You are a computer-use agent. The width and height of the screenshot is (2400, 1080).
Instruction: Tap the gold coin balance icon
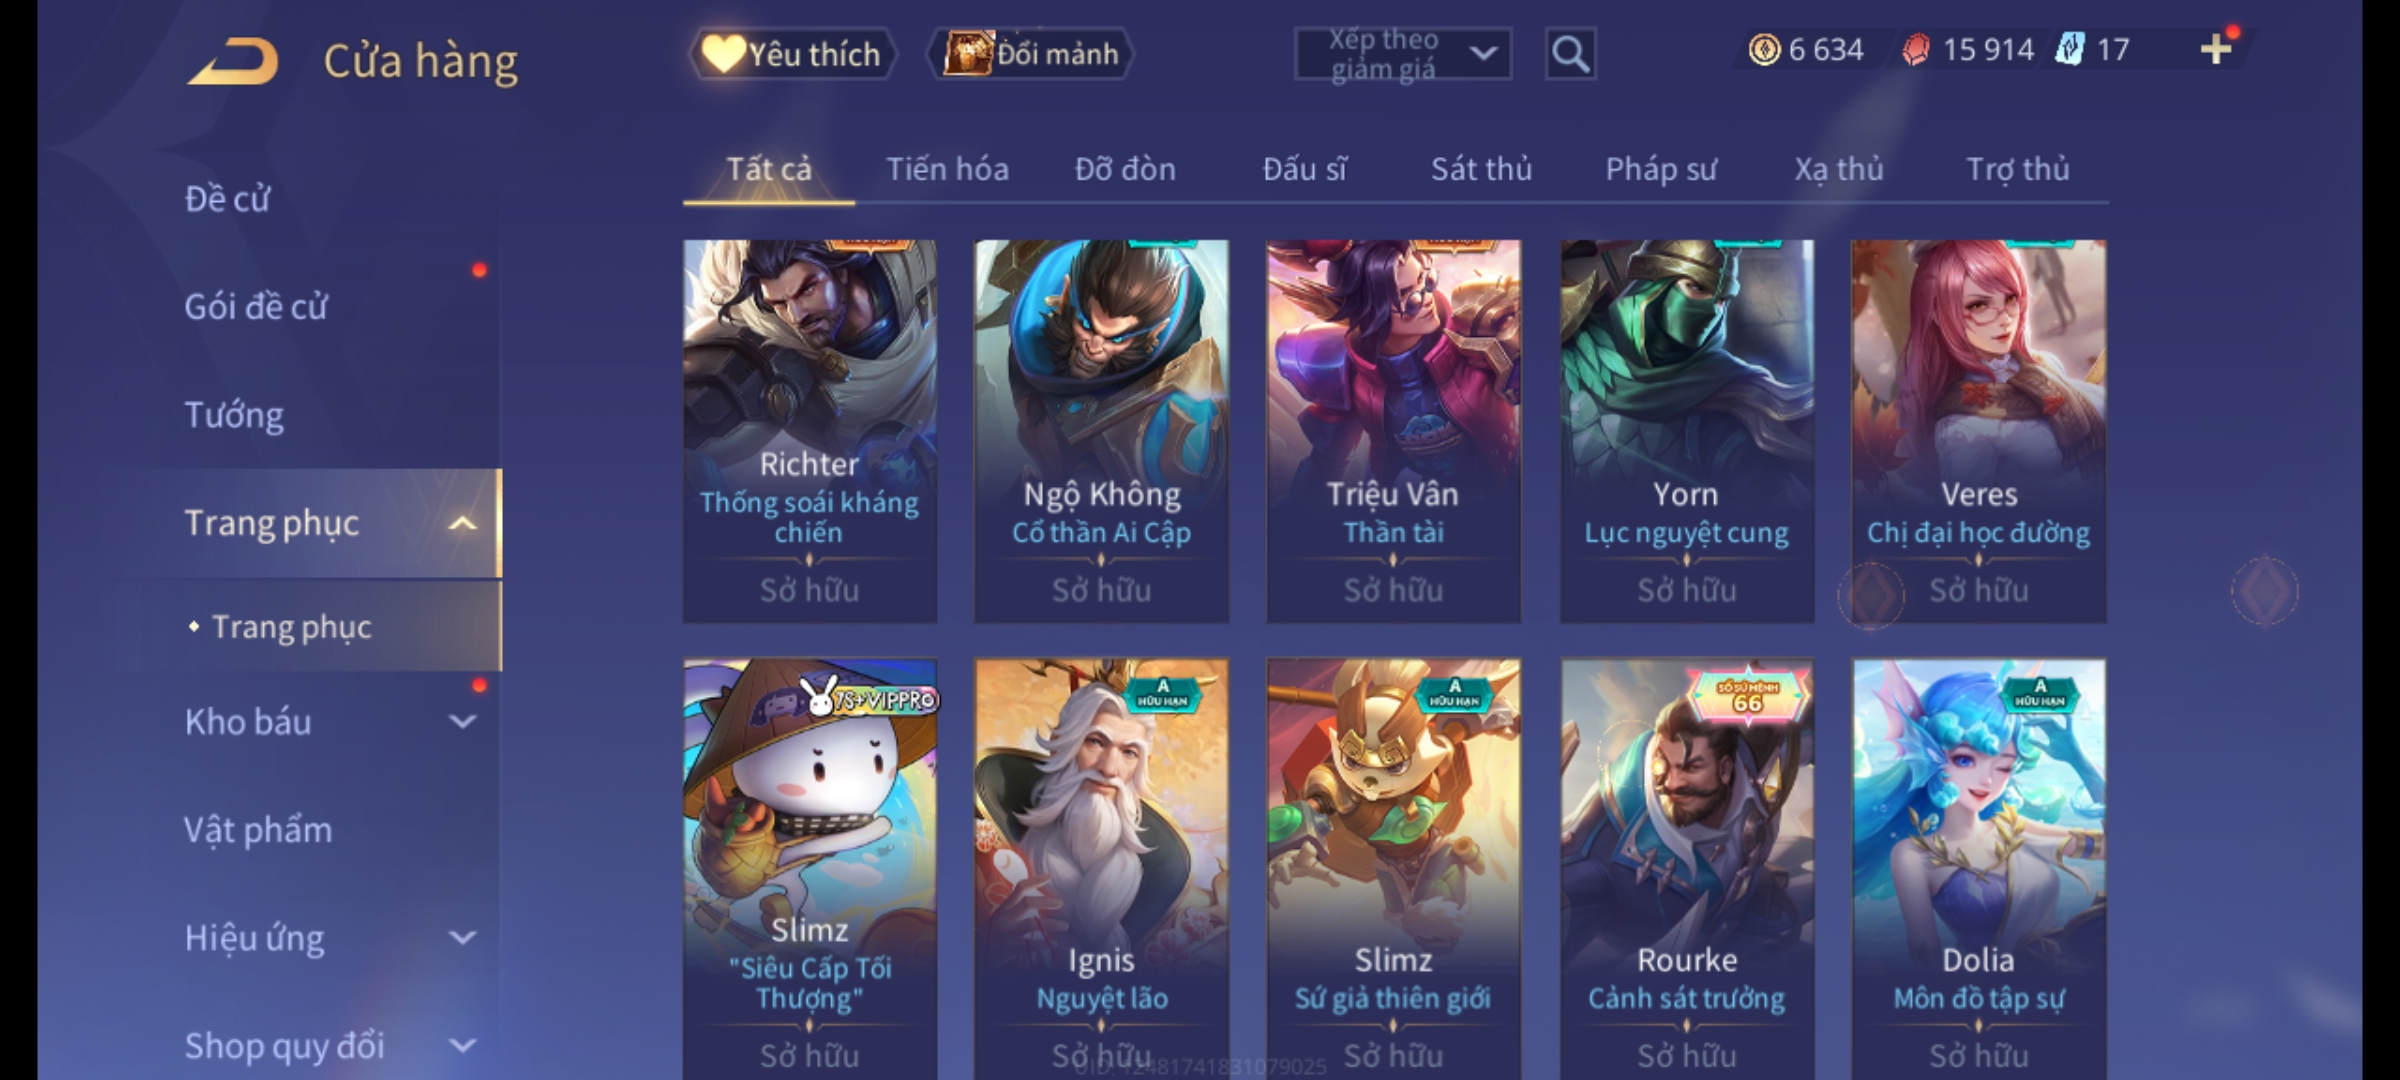click(1764, 49)
